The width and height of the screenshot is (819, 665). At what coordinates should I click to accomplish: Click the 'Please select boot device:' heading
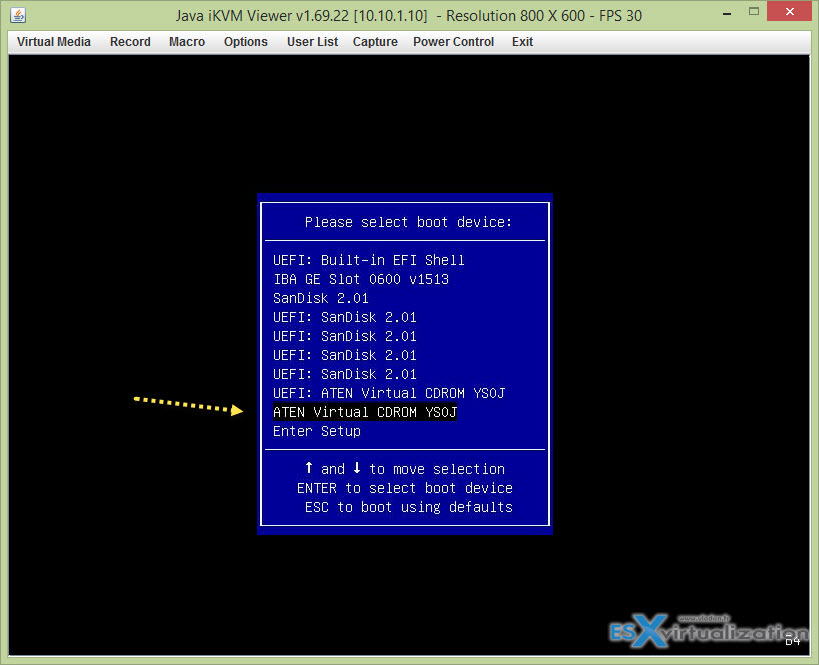408,222
